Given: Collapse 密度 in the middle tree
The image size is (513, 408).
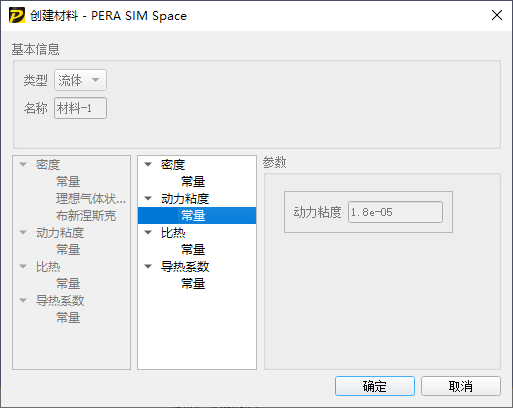Looking at the screenshot, I should 148,164.
